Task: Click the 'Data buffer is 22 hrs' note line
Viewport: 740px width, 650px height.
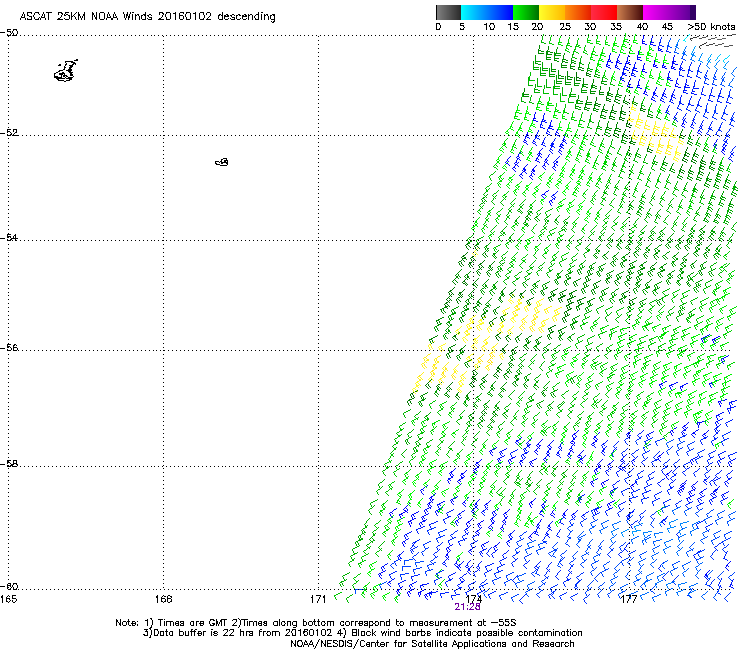Action: [362, 633]
